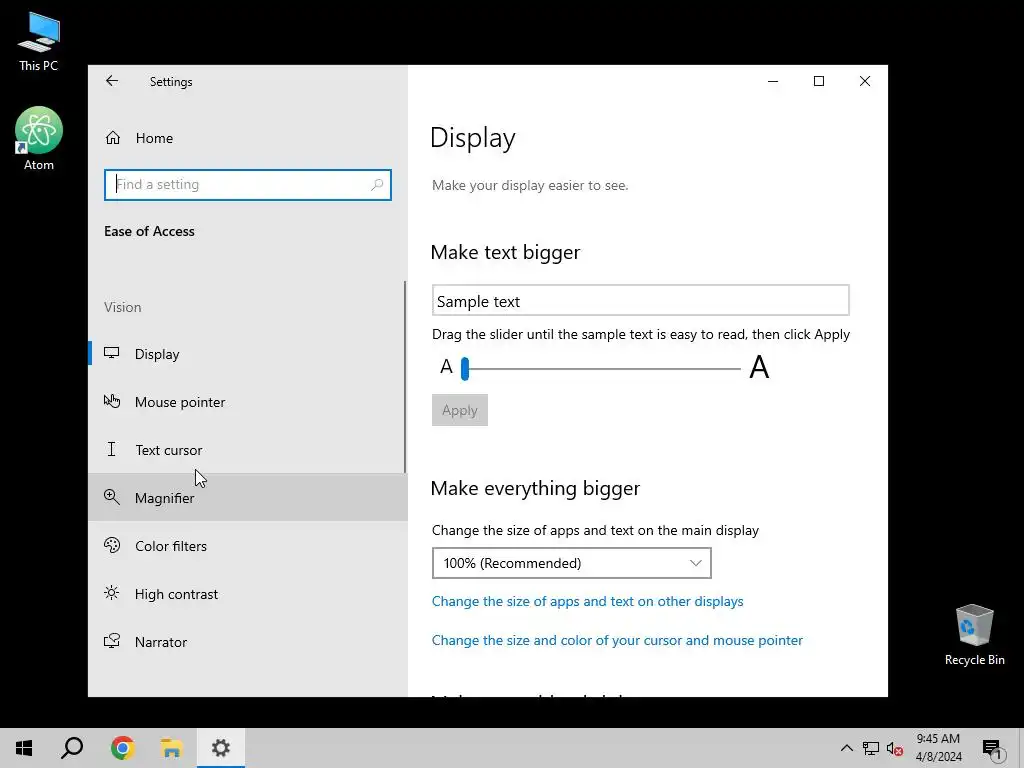Show hidden system tray icons

(846, 748)
